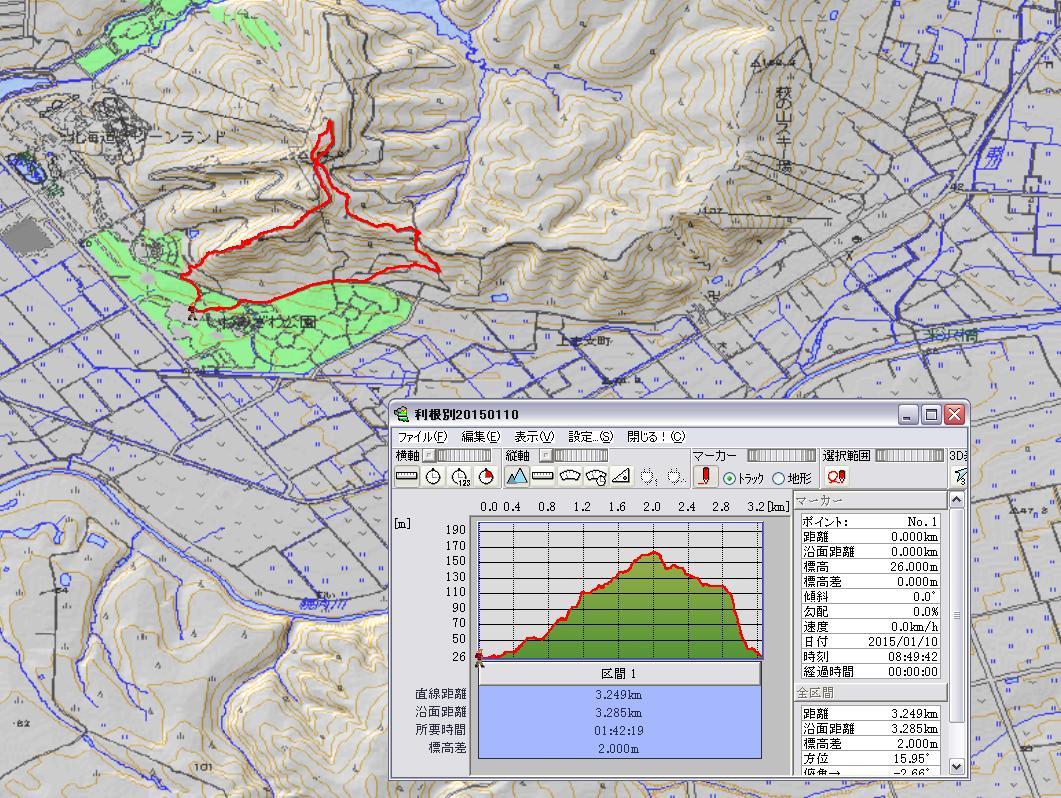Select the plain speedometer gauge icon

click(x=569, y=476)
